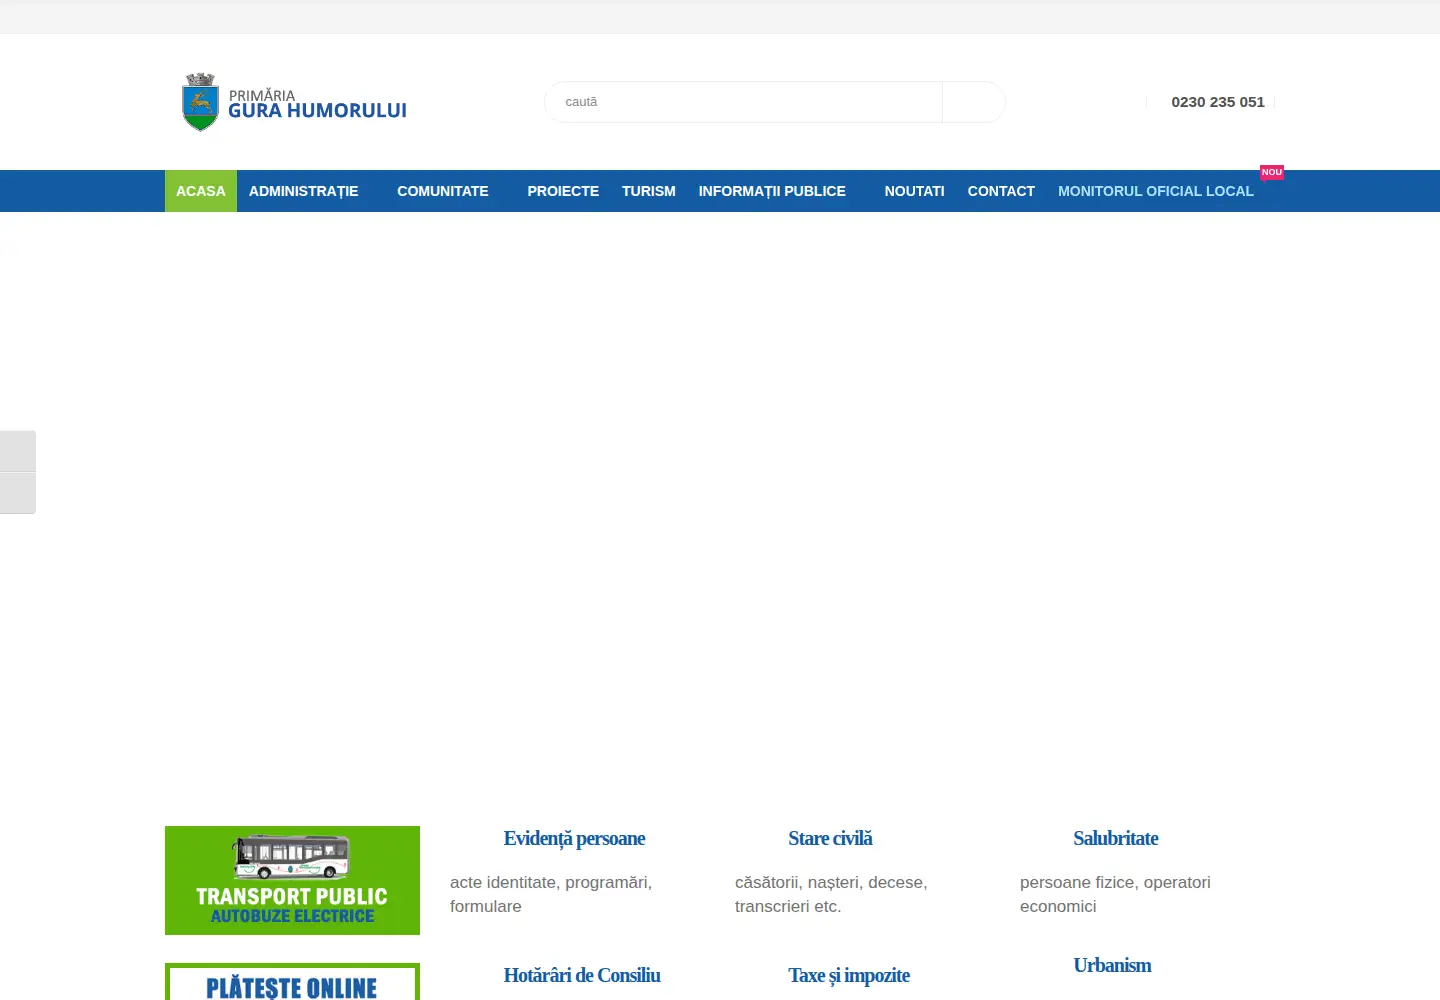Open the CONTACT page
The height and width of the screenshot is (1000, 1440).
[1001, 191]
